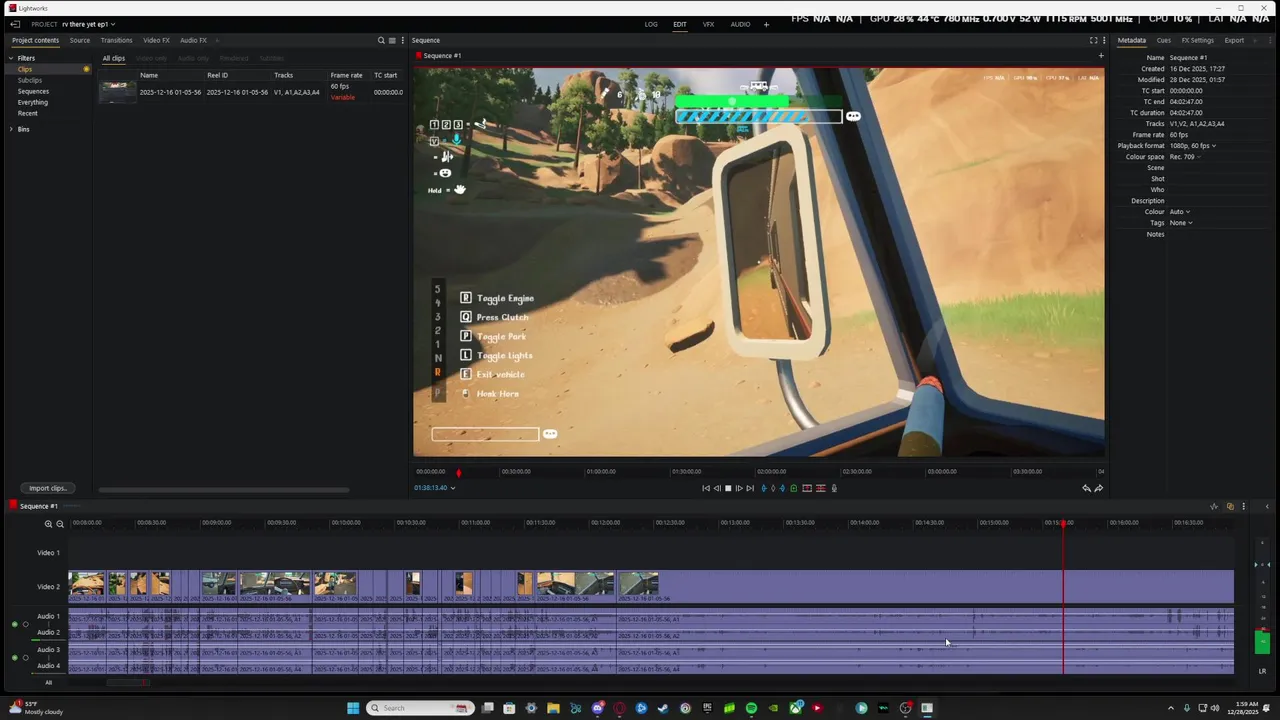This screenshot has height=720, width=1280.
Task: Click the red remove-section icon
Action: coord(807,488)
